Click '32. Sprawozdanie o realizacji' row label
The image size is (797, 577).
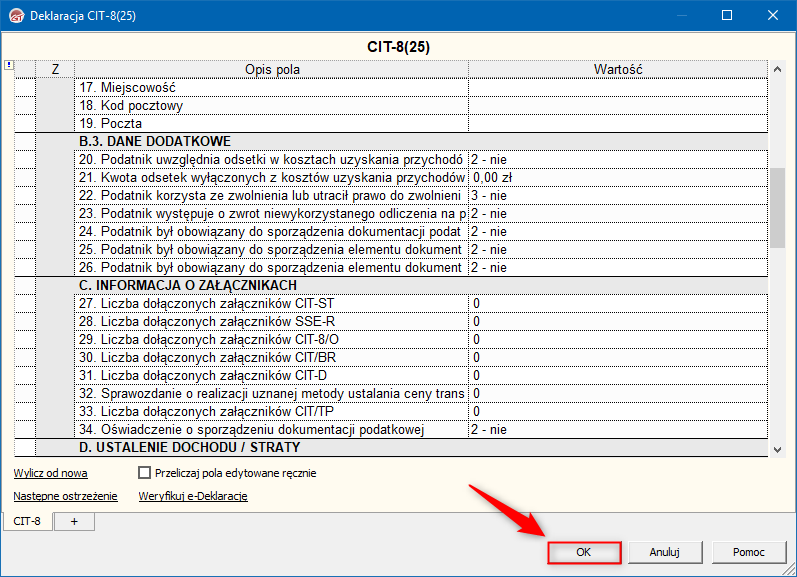[x=271, y=393]
